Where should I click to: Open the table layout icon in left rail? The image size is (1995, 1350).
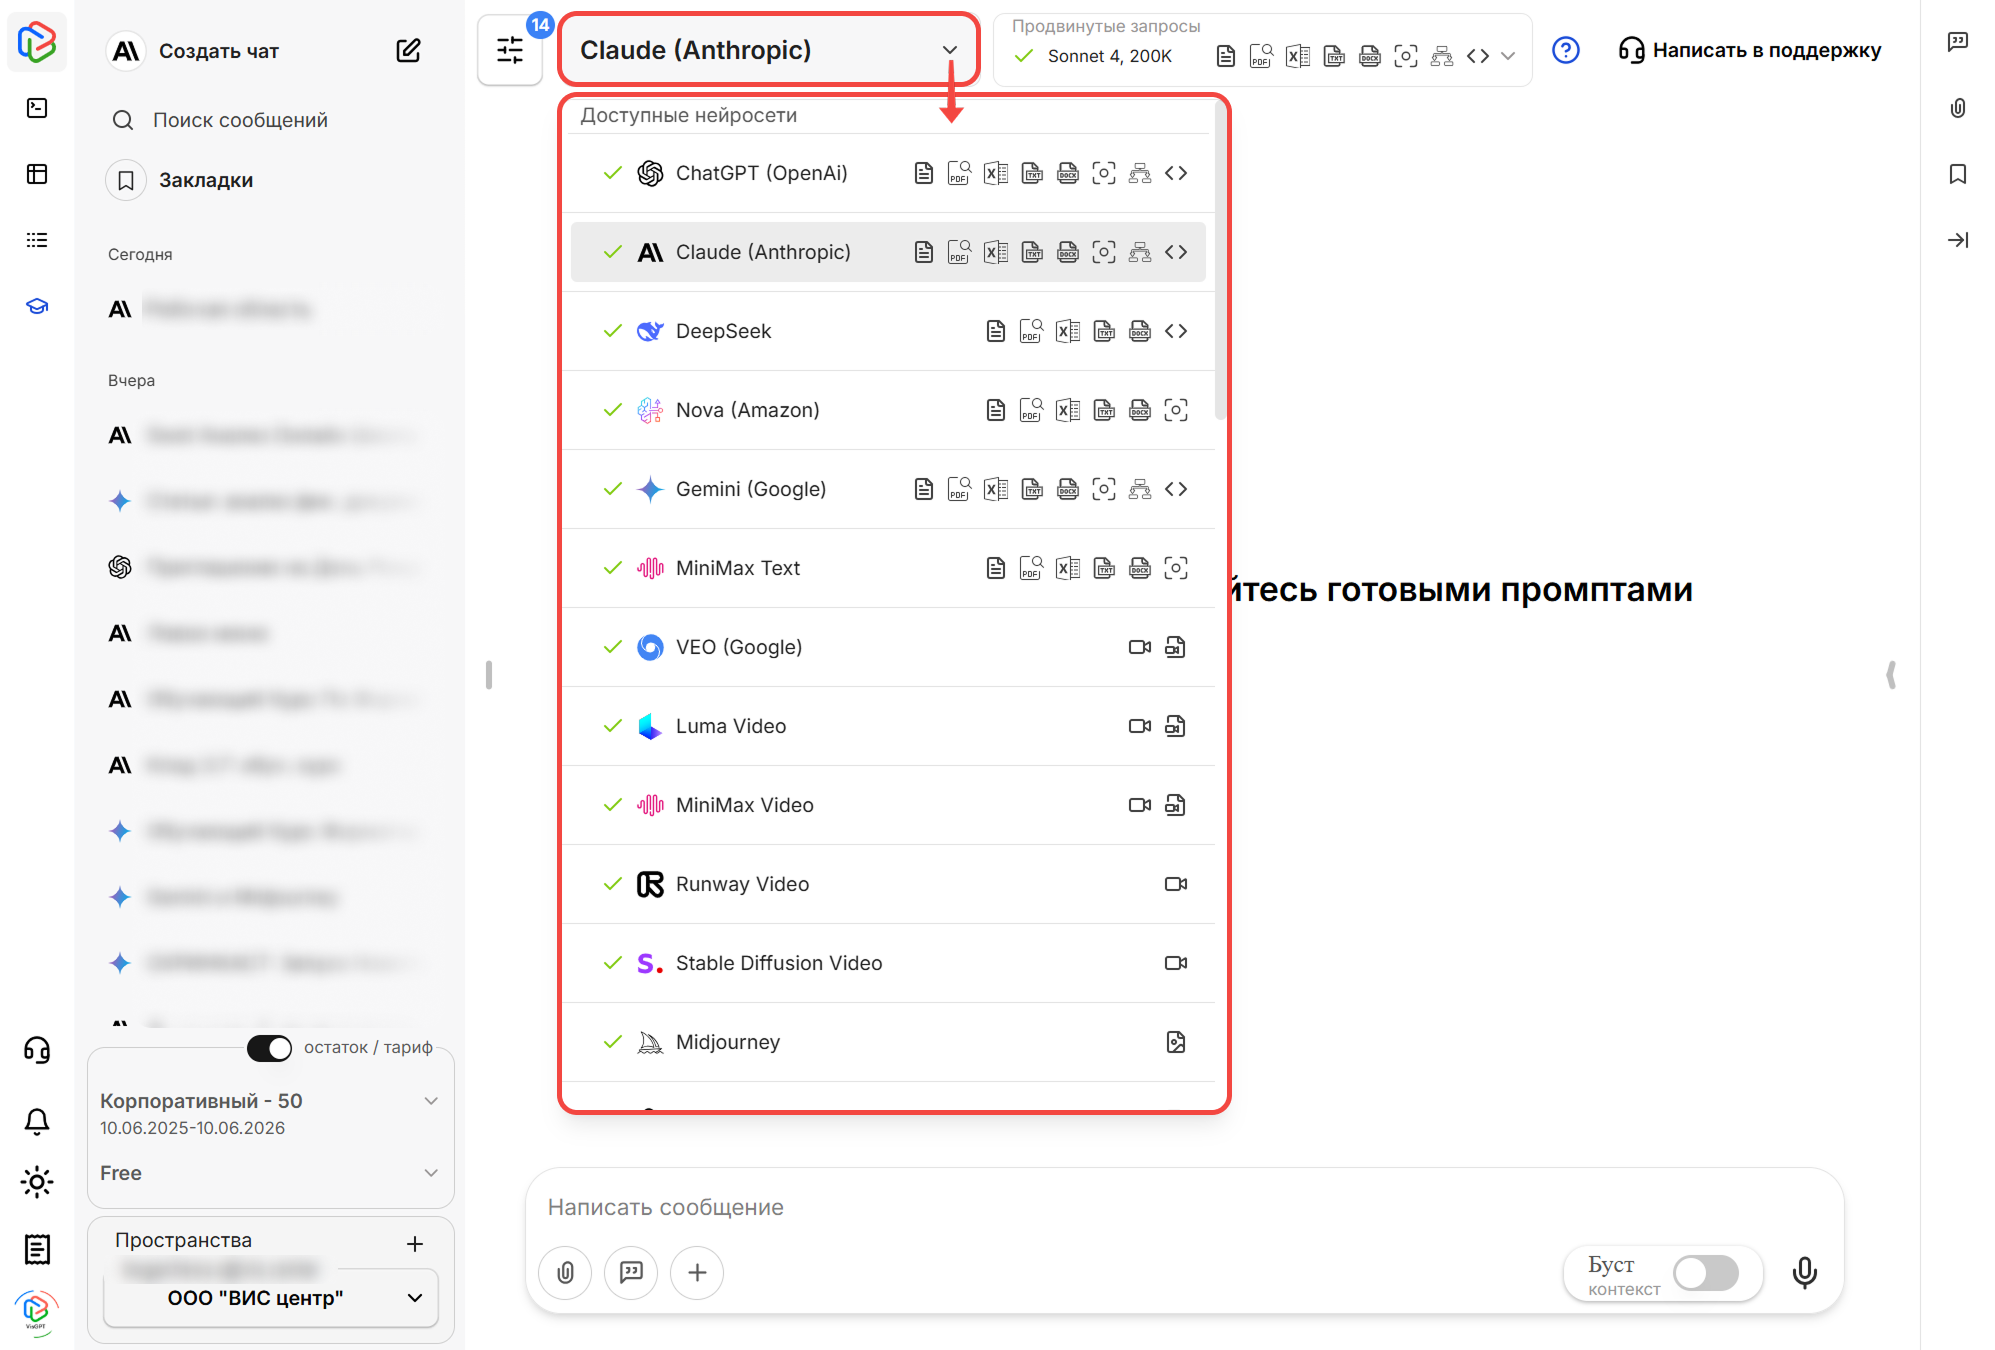pos(37,174)
